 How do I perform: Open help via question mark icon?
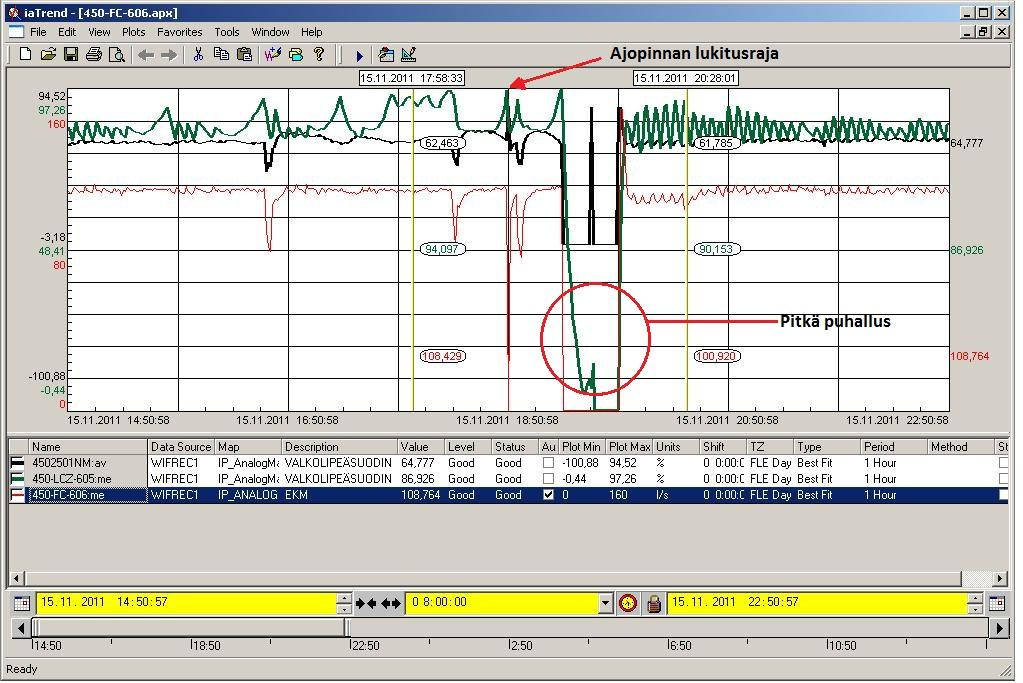tap(319, 54)
